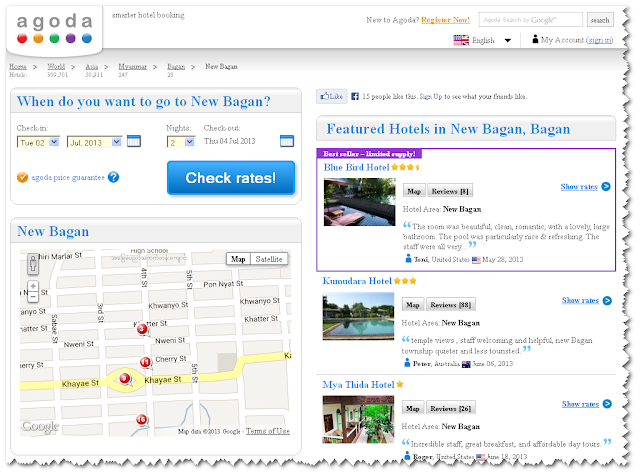This screenshot has width=640, height=476.
Task: Open the check-in calendar icon
Action: [133, 141]
